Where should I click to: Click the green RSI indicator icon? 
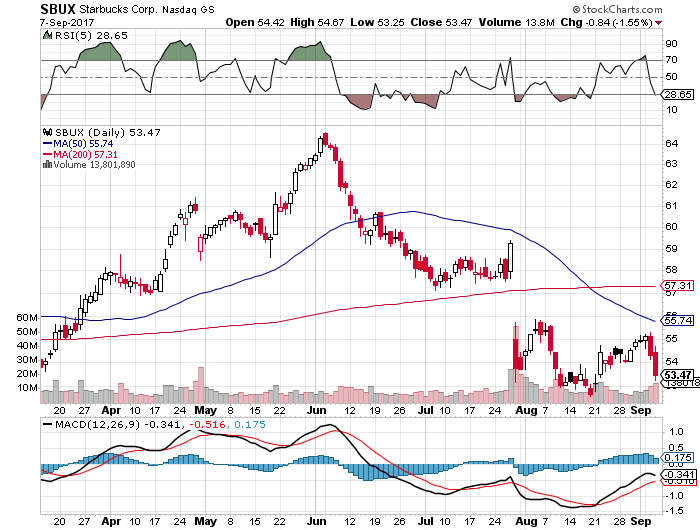tap(47, 35)
